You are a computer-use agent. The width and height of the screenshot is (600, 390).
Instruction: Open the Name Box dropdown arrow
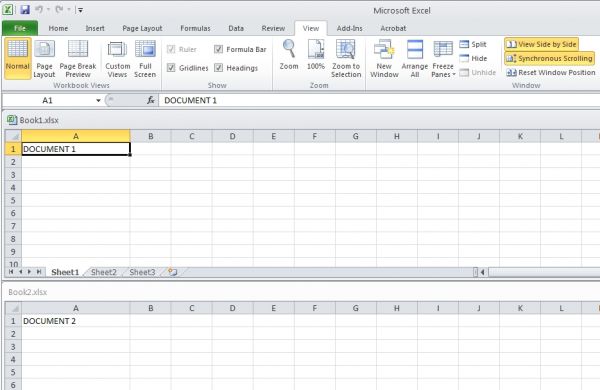click(98, 101)
